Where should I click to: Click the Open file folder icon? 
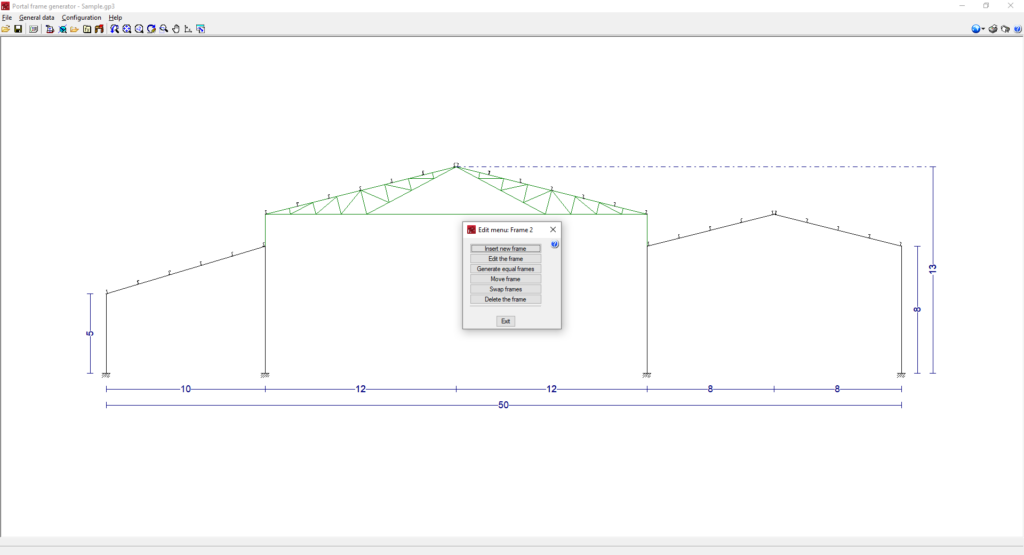pos(6,29)
